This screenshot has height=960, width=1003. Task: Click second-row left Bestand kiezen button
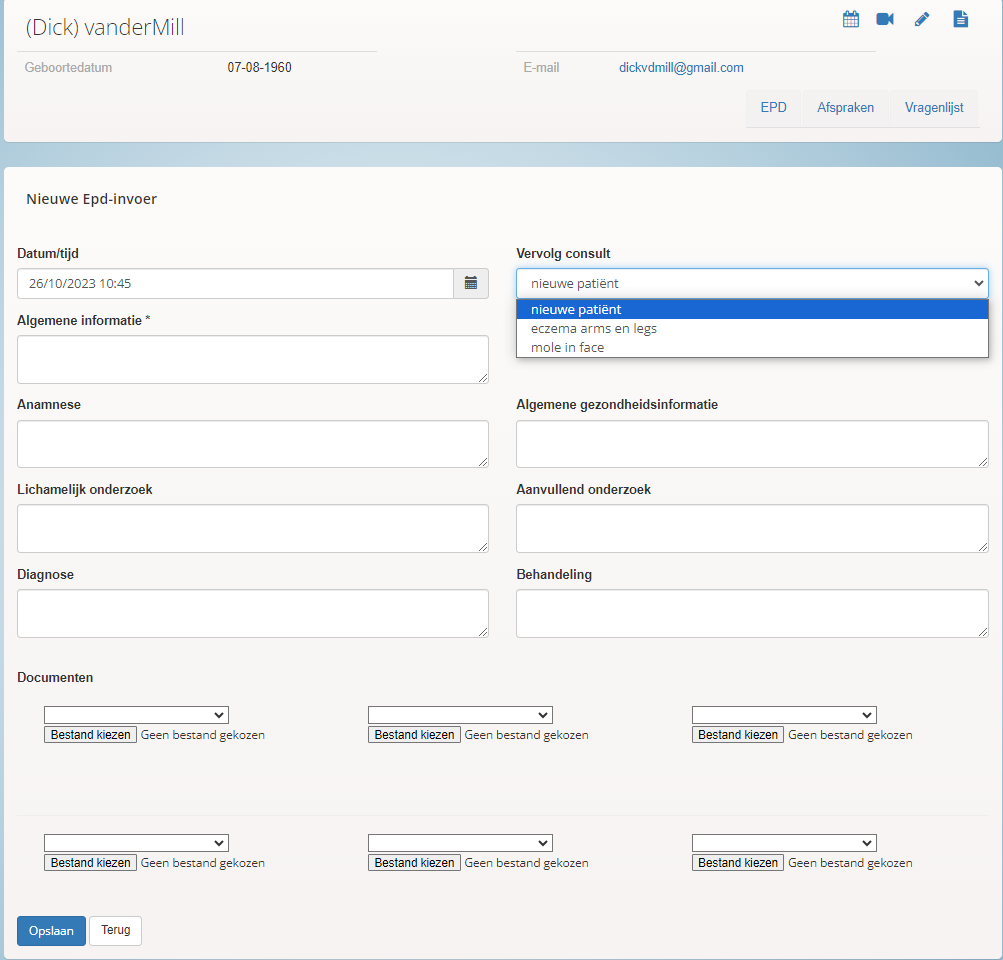coord(90,863)
